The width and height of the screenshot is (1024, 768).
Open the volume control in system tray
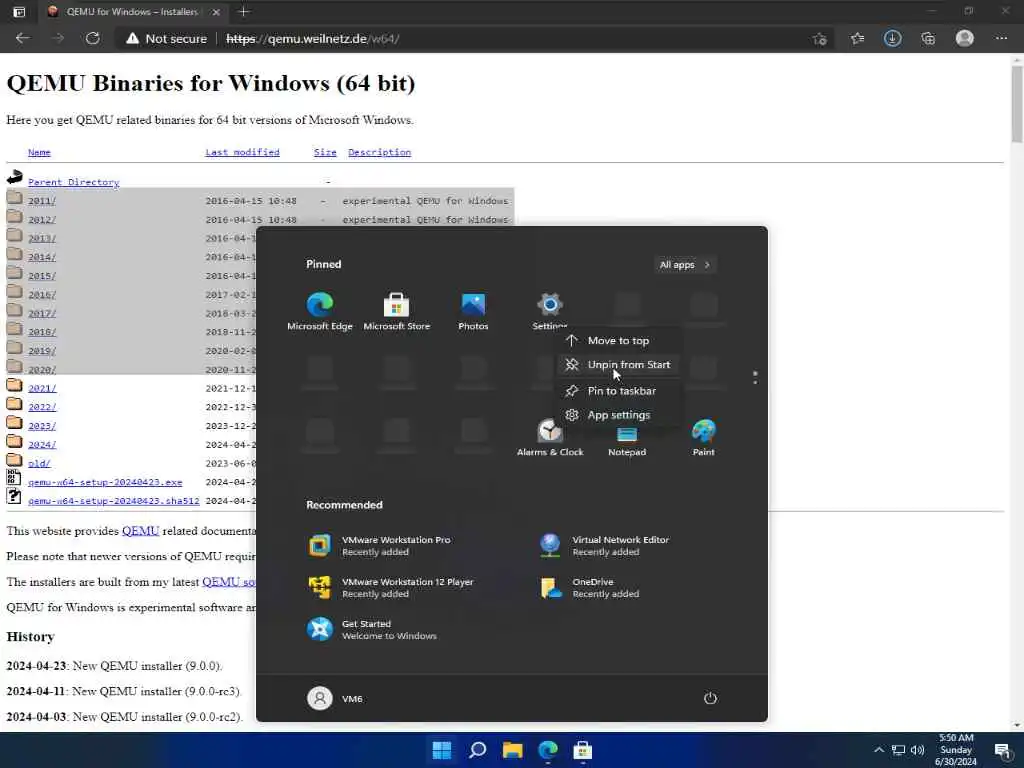918,750
